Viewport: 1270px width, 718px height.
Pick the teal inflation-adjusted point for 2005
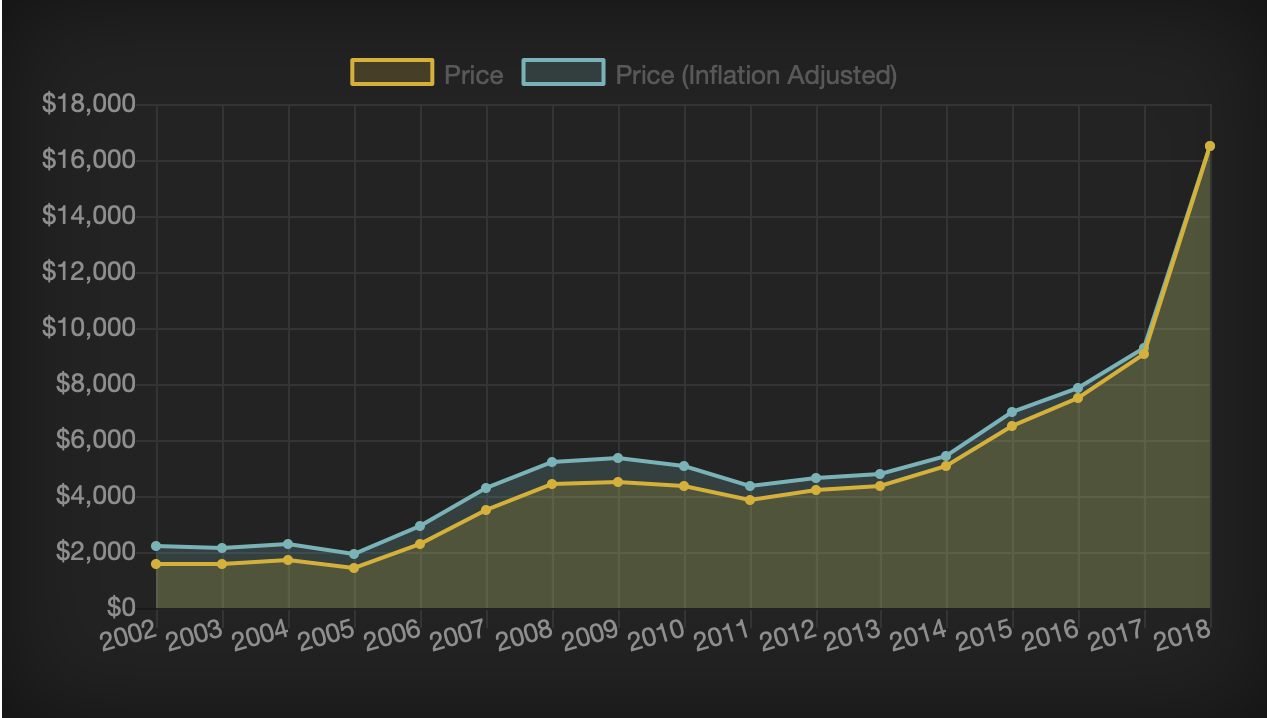[354, 554]
